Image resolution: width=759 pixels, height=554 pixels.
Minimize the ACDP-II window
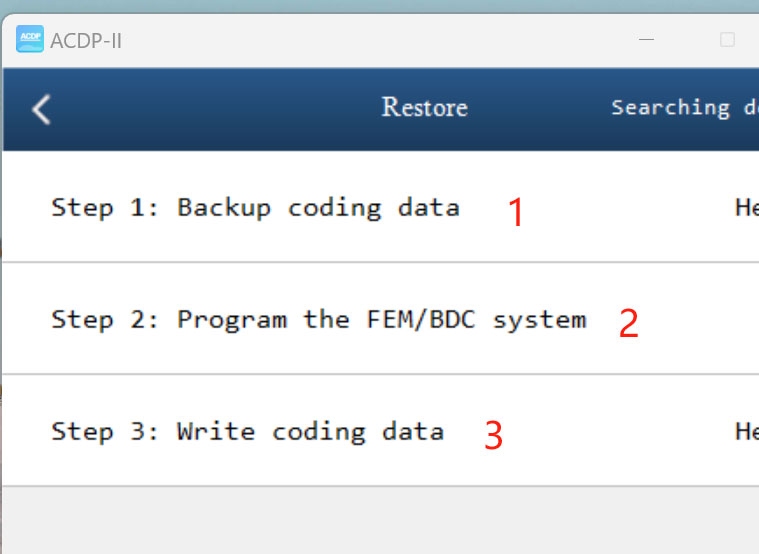point(648,40)
